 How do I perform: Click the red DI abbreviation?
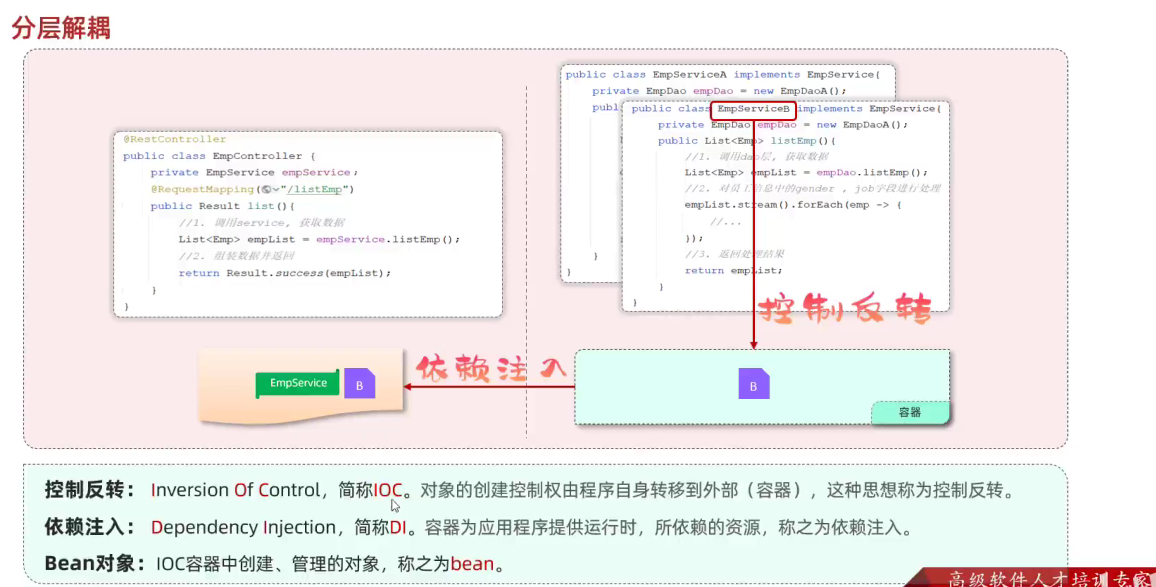pyautogui.click(x=398, y=527)
